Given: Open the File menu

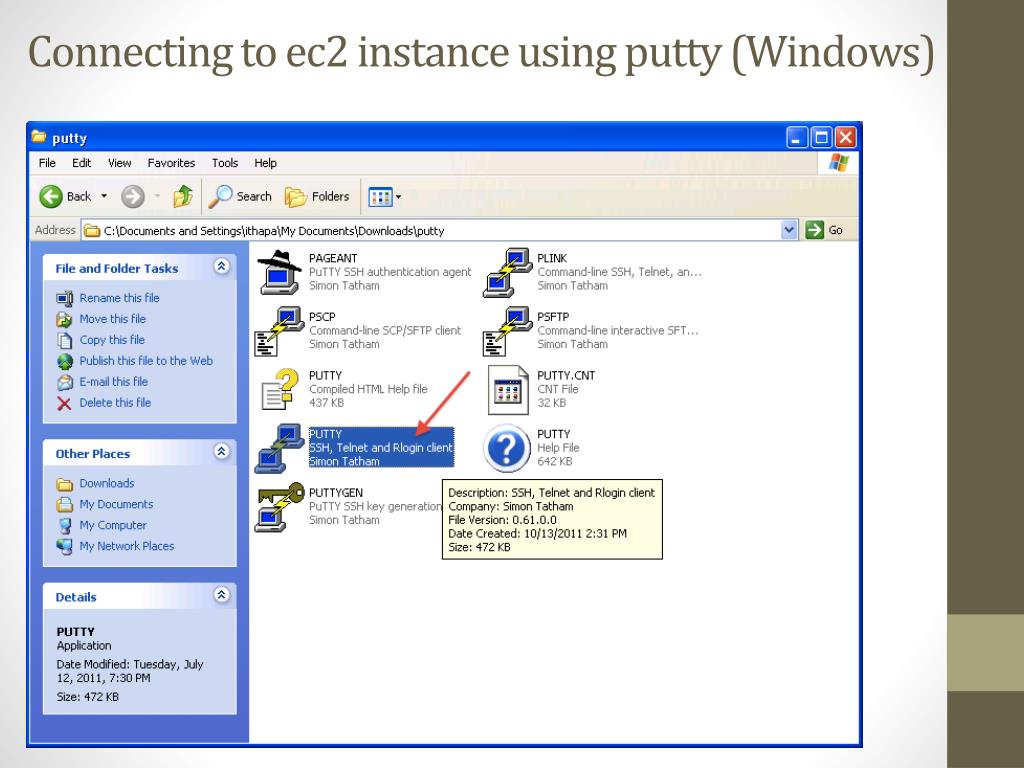Looking at the screenshot, I should coord(47,163).
